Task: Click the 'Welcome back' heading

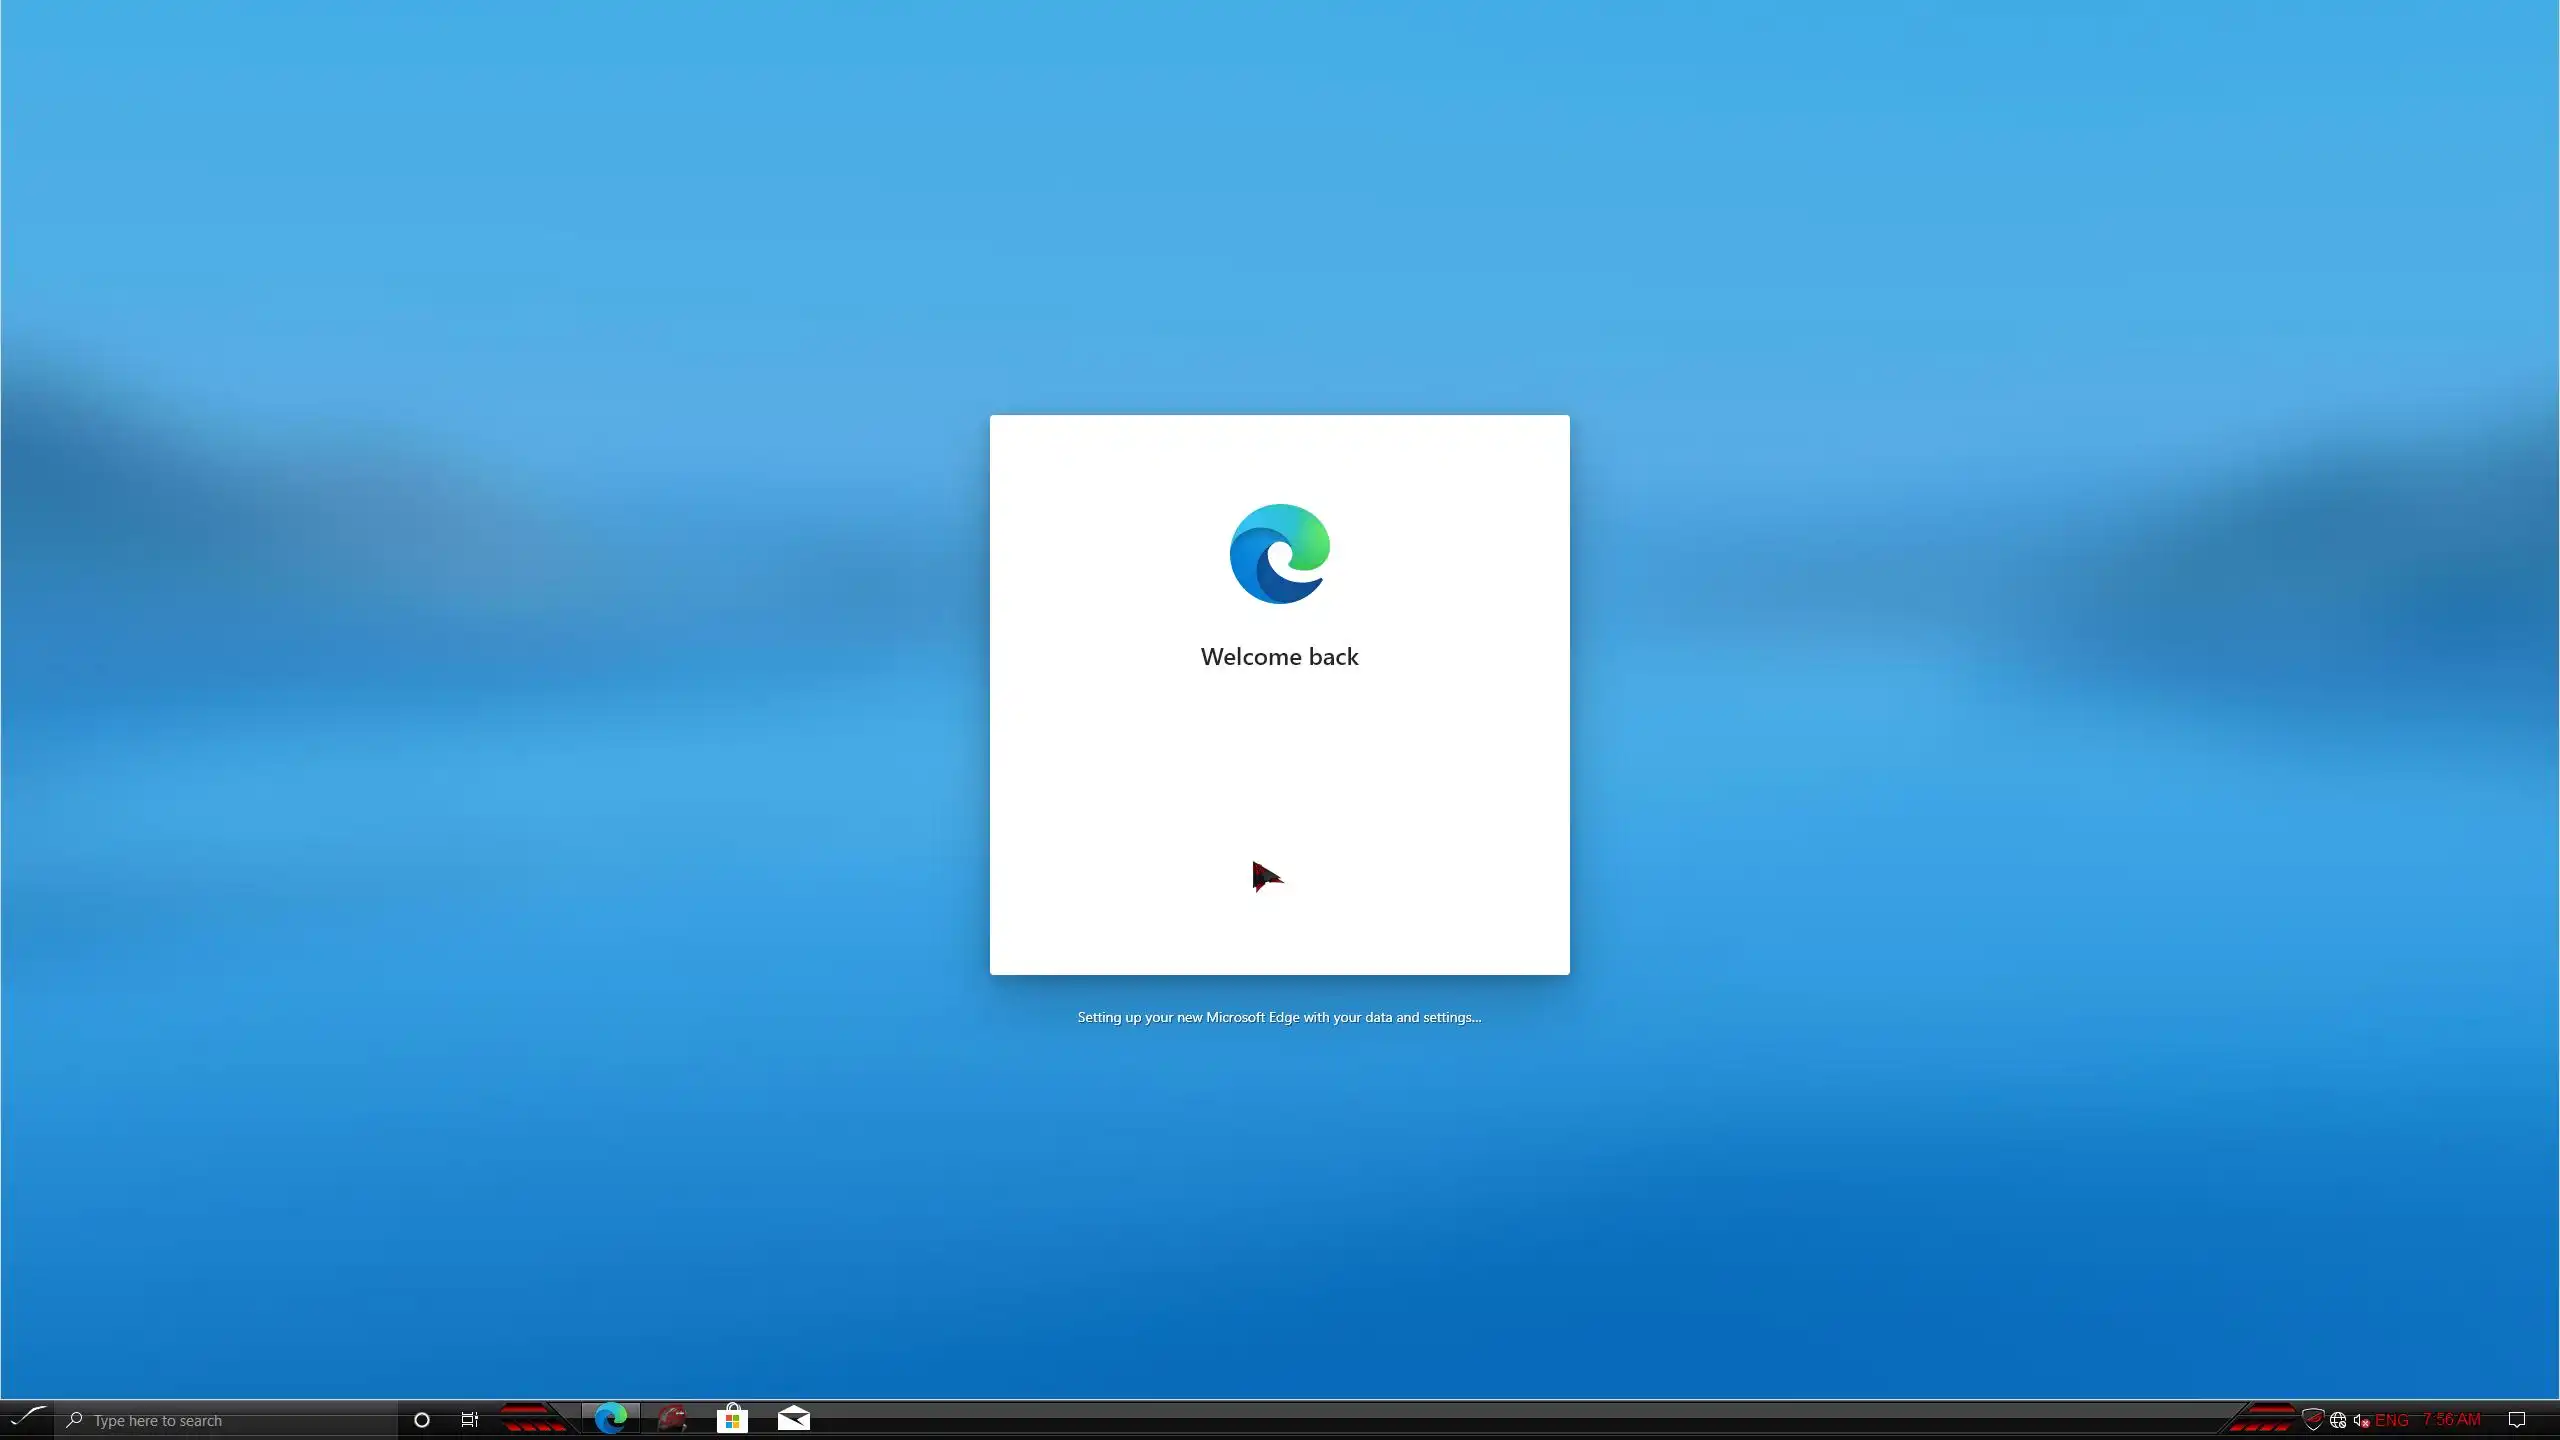Action: point(1279,657)
